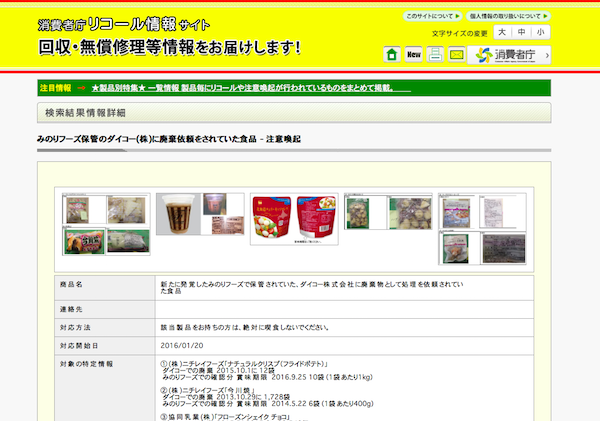Set text size to 小
The height and width of the screenshot is (421, 600).
(541, 32)
